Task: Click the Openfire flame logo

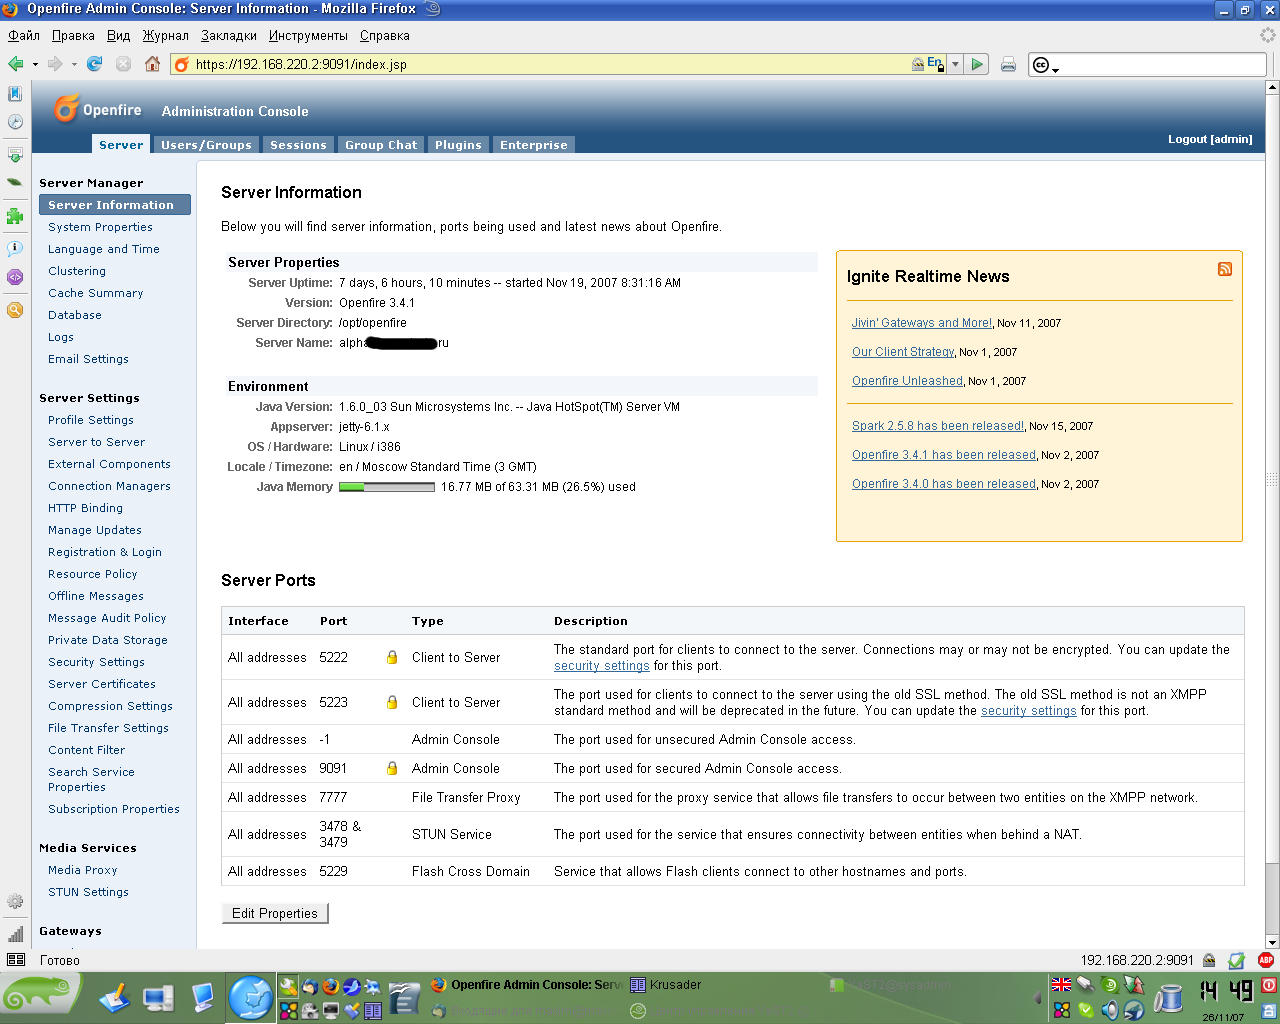Action: tap(66, 108)
